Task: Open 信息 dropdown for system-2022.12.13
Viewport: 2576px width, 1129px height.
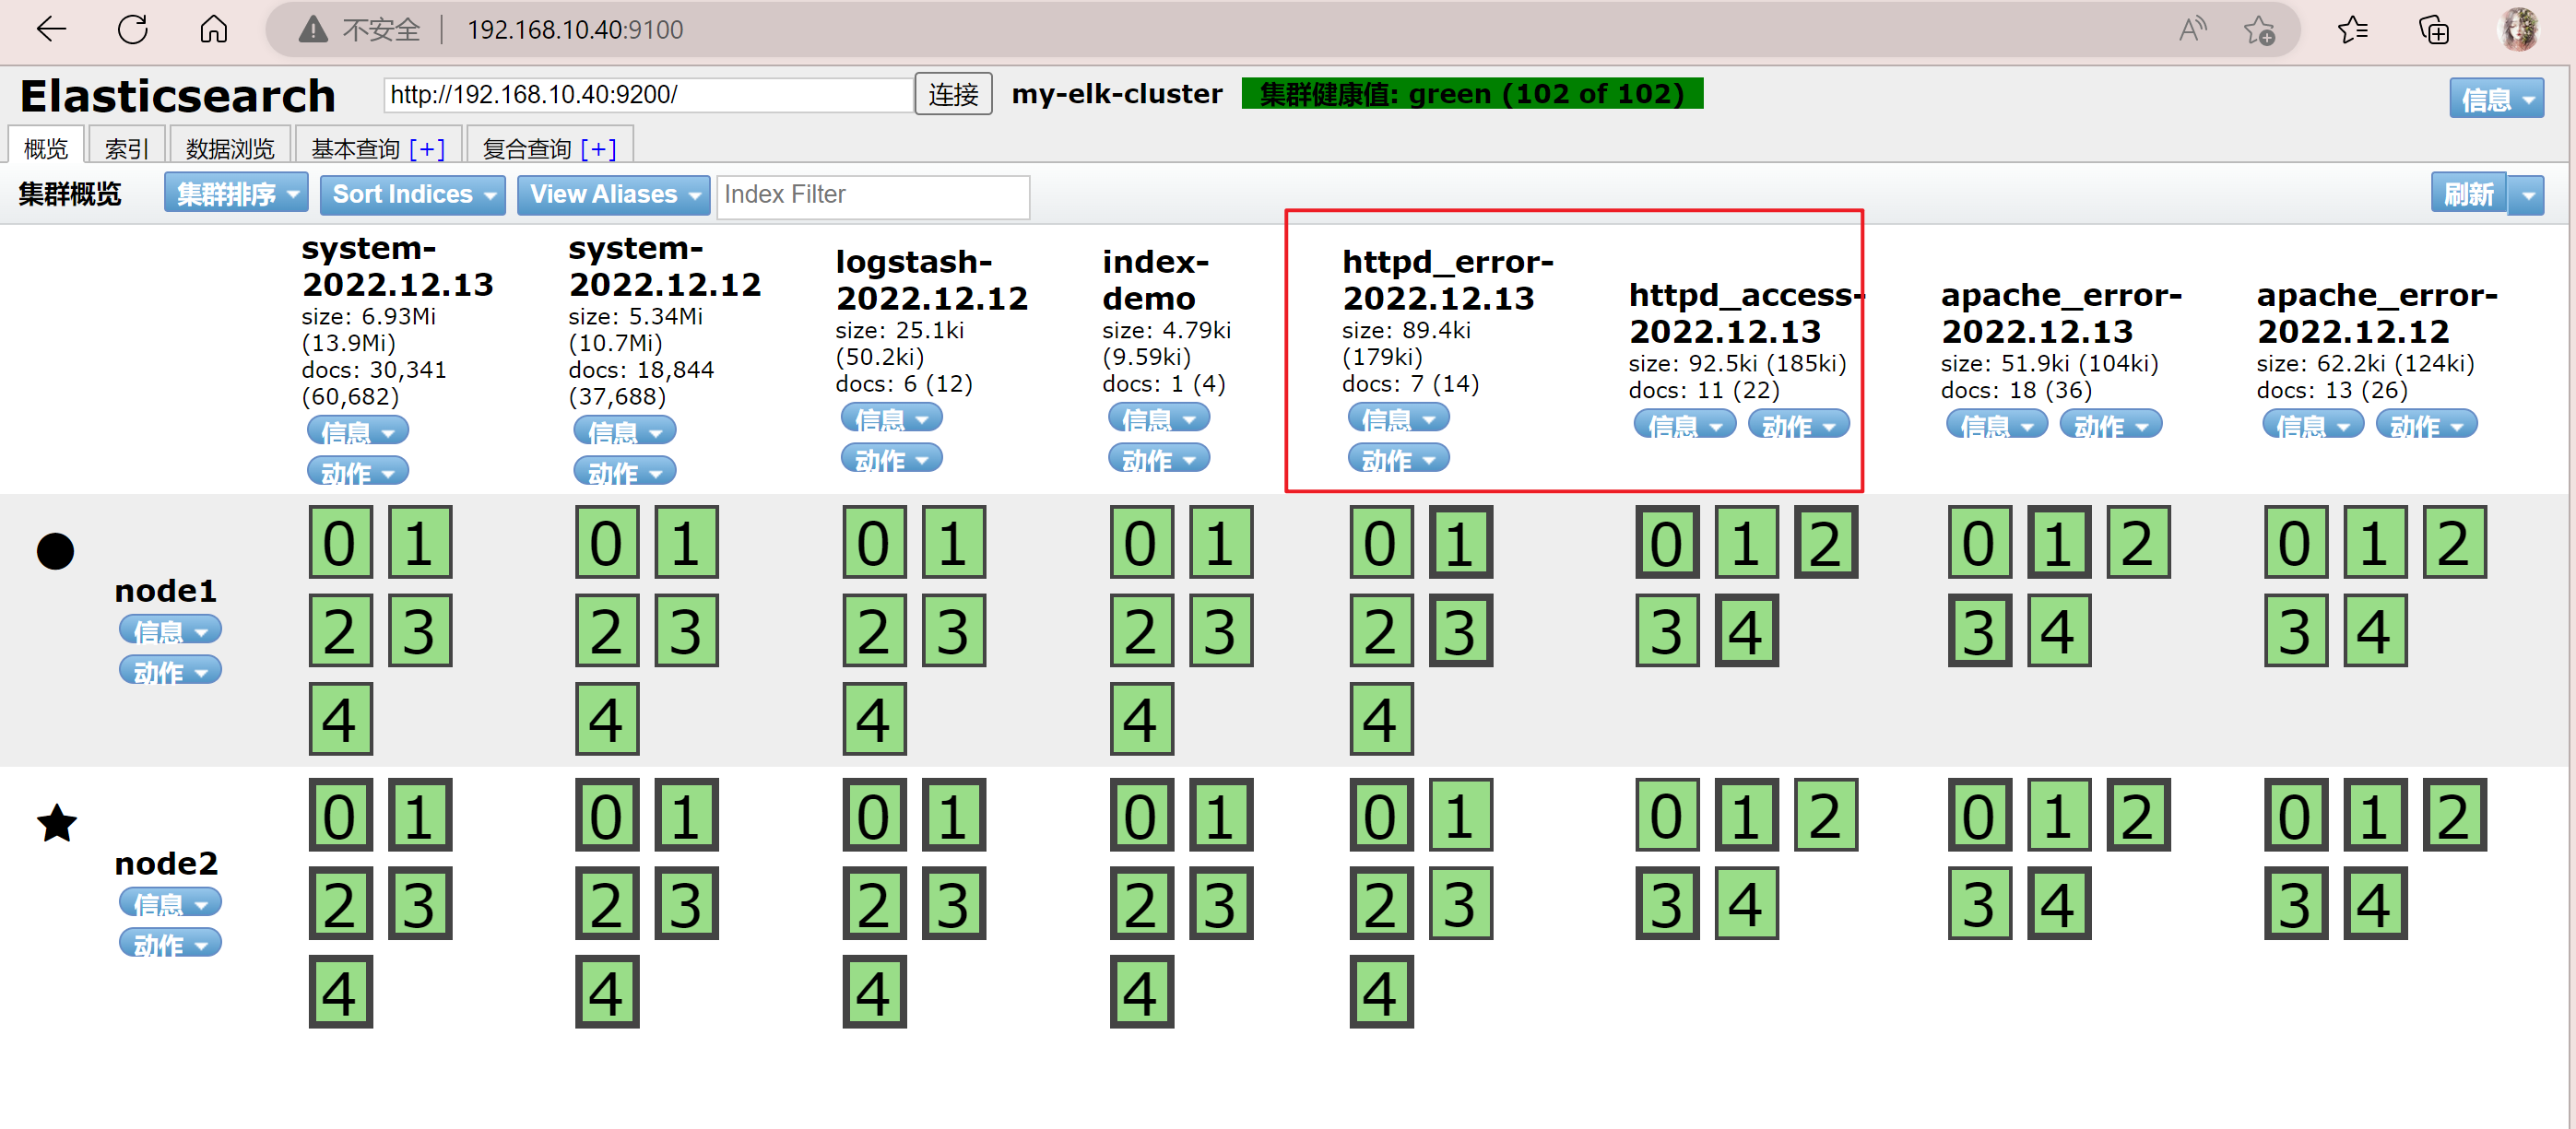Action: 358,431
